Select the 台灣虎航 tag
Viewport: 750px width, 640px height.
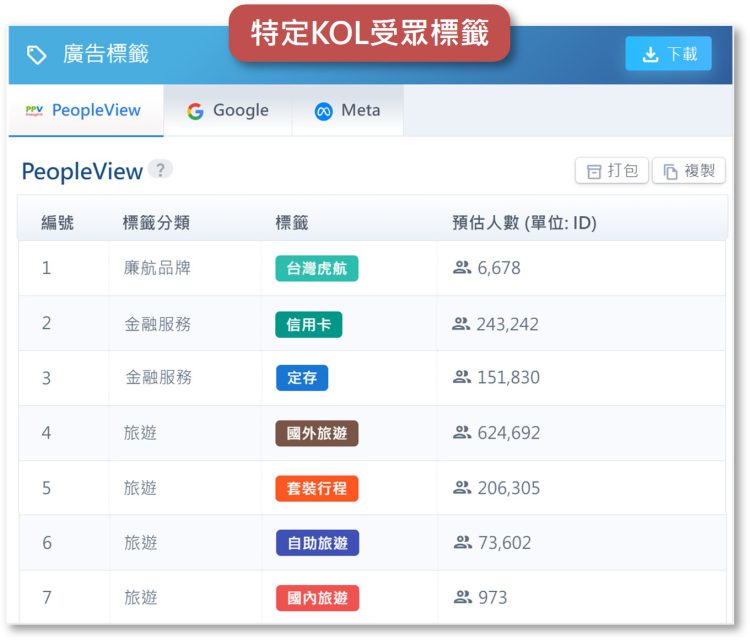pos(317,268)
